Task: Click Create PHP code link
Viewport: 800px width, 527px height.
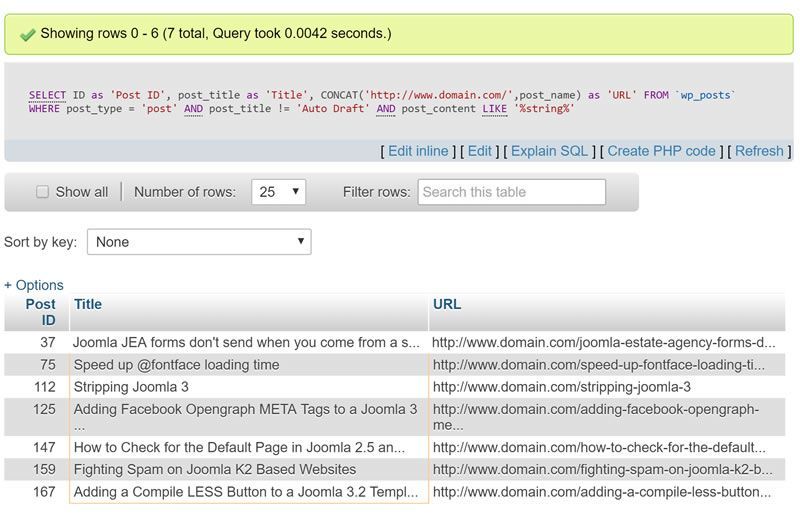Action: [x=661, y=151]
